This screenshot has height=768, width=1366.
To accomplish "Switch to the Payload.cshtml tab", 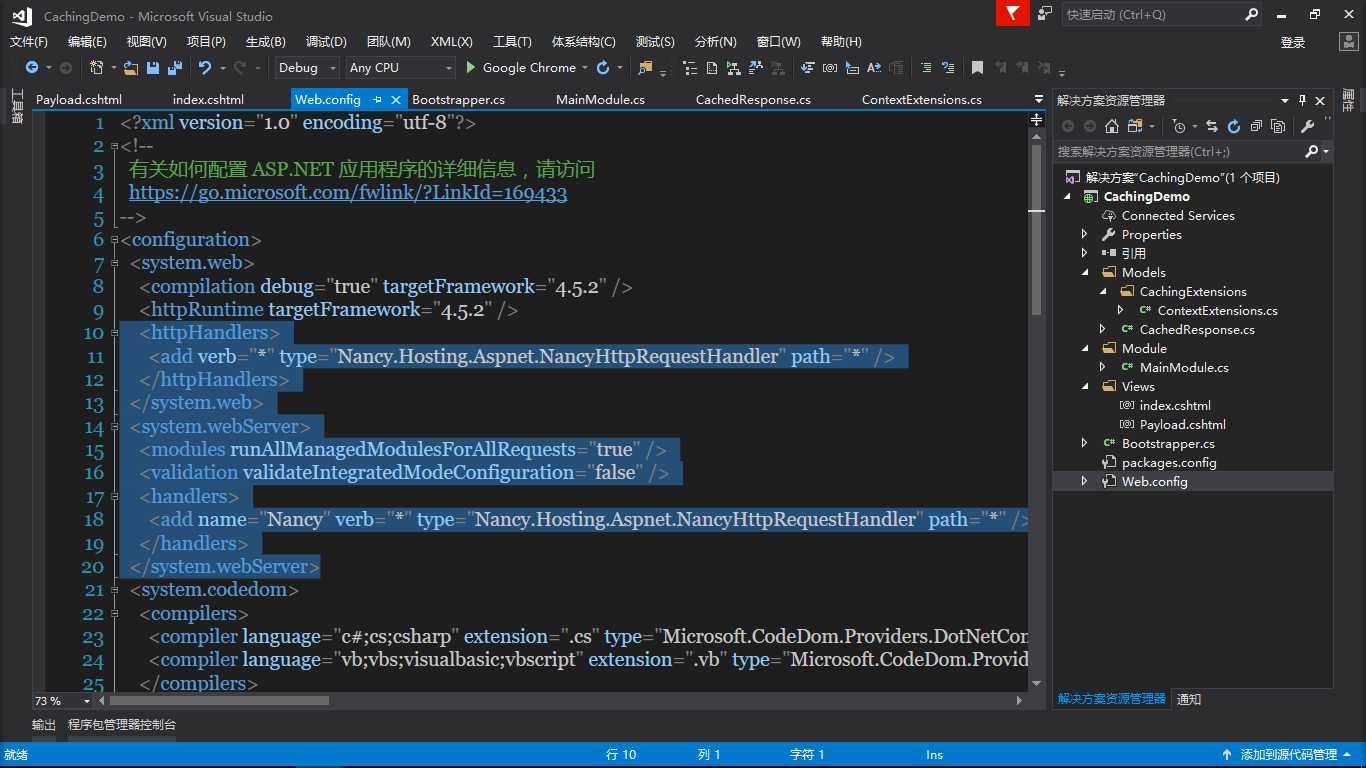I will pyautogui.click(x=79, y=100).
